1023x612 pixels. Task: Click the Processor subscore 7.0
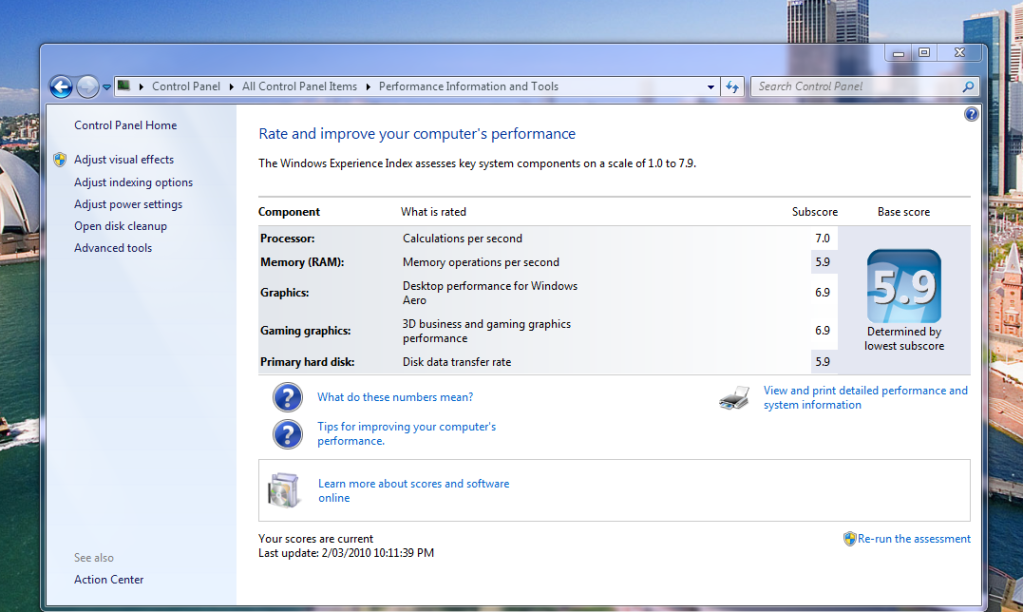coord(823,239)
